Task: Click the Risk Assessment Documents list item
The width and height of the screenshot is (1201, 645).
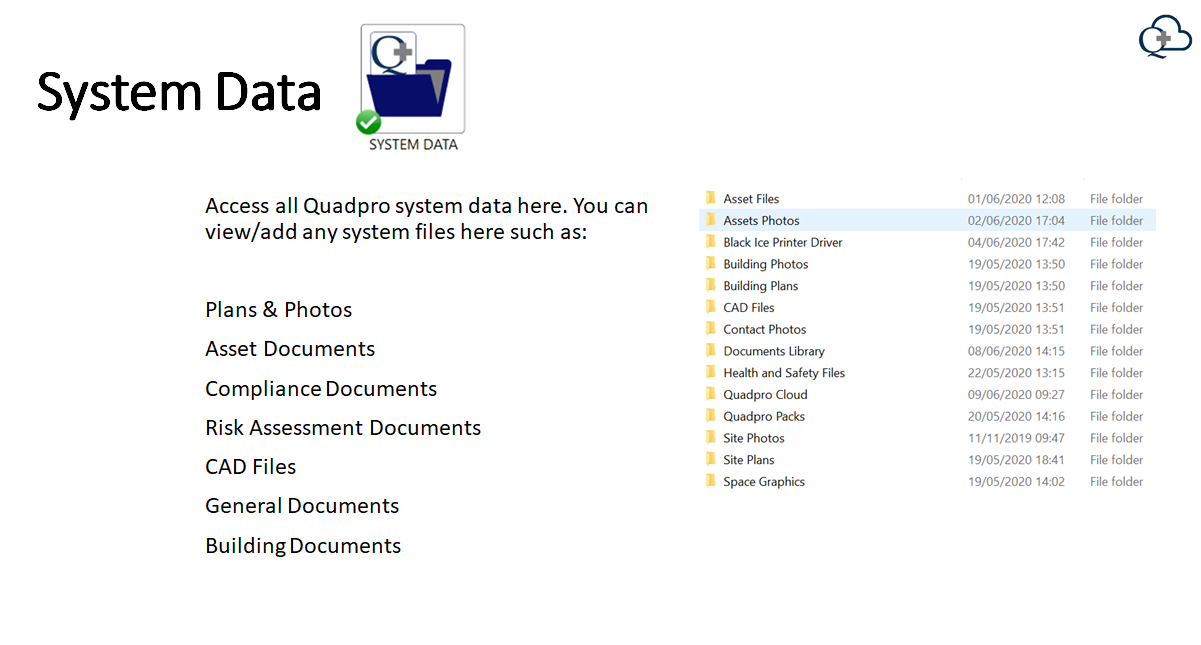Action: [x=343, y=428]
